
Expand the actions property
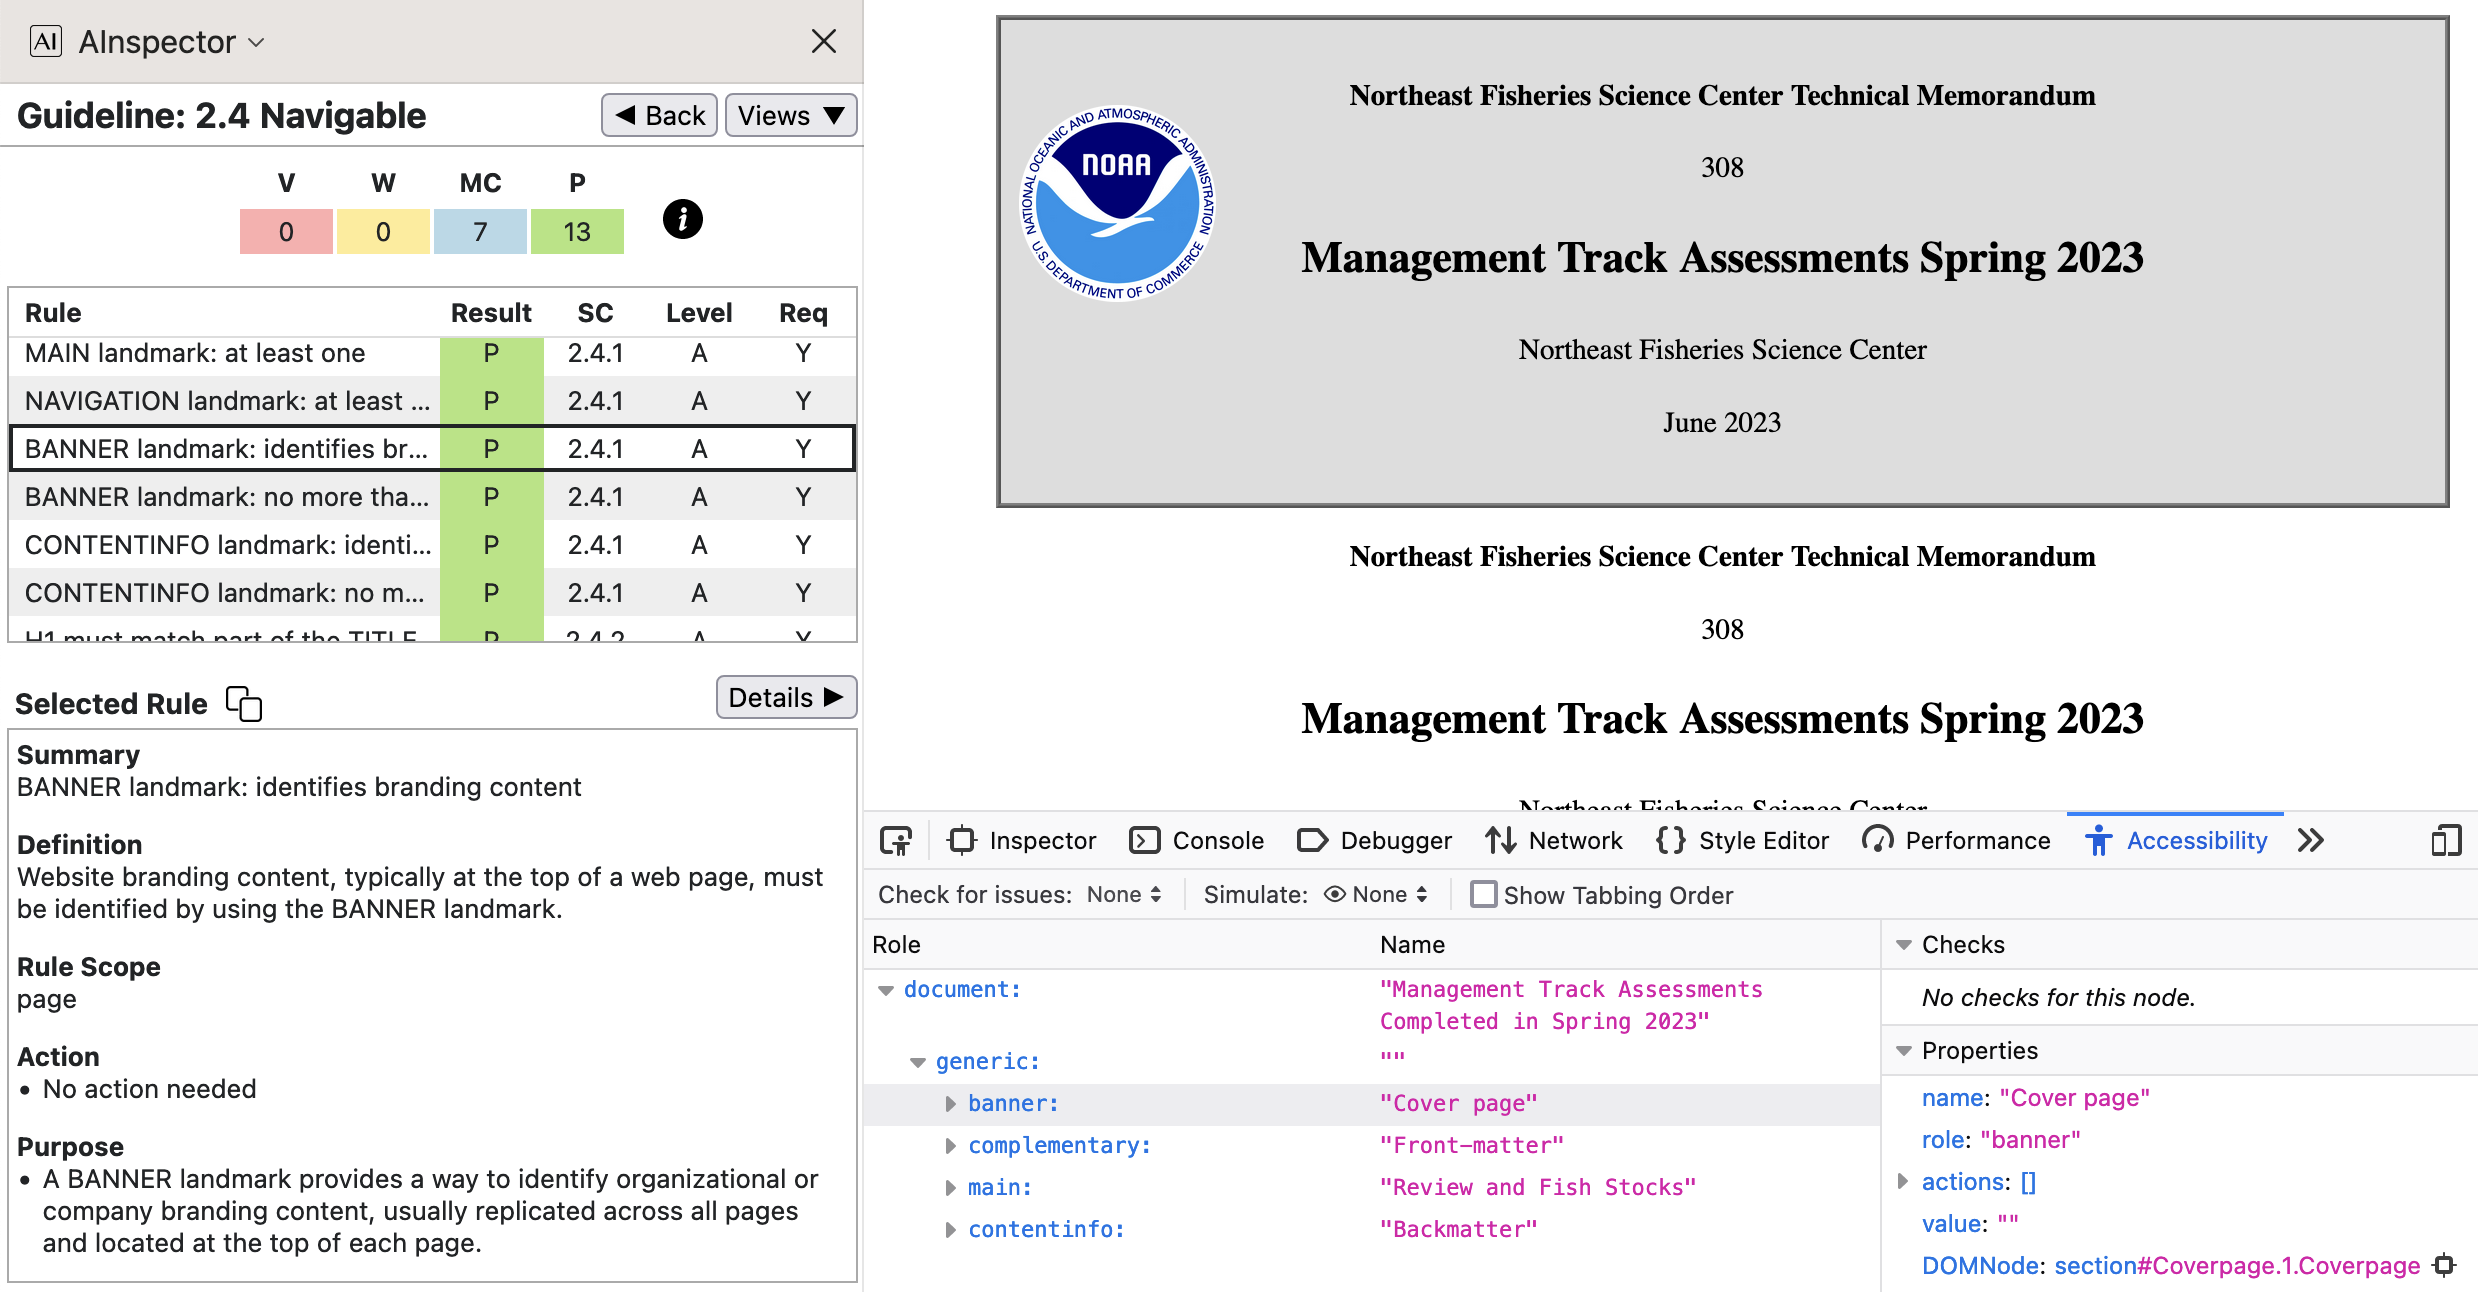[1903, 1182]
